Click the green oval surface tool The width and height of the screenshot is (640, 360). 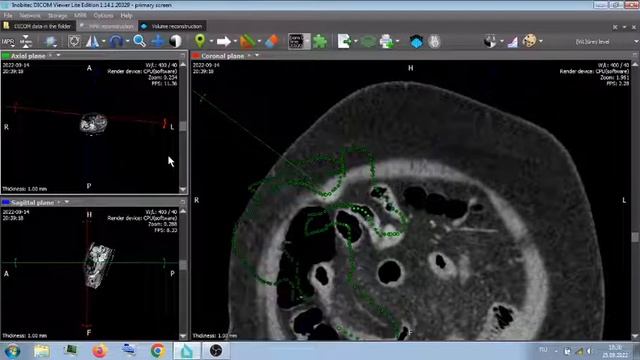tap(368, 41)
